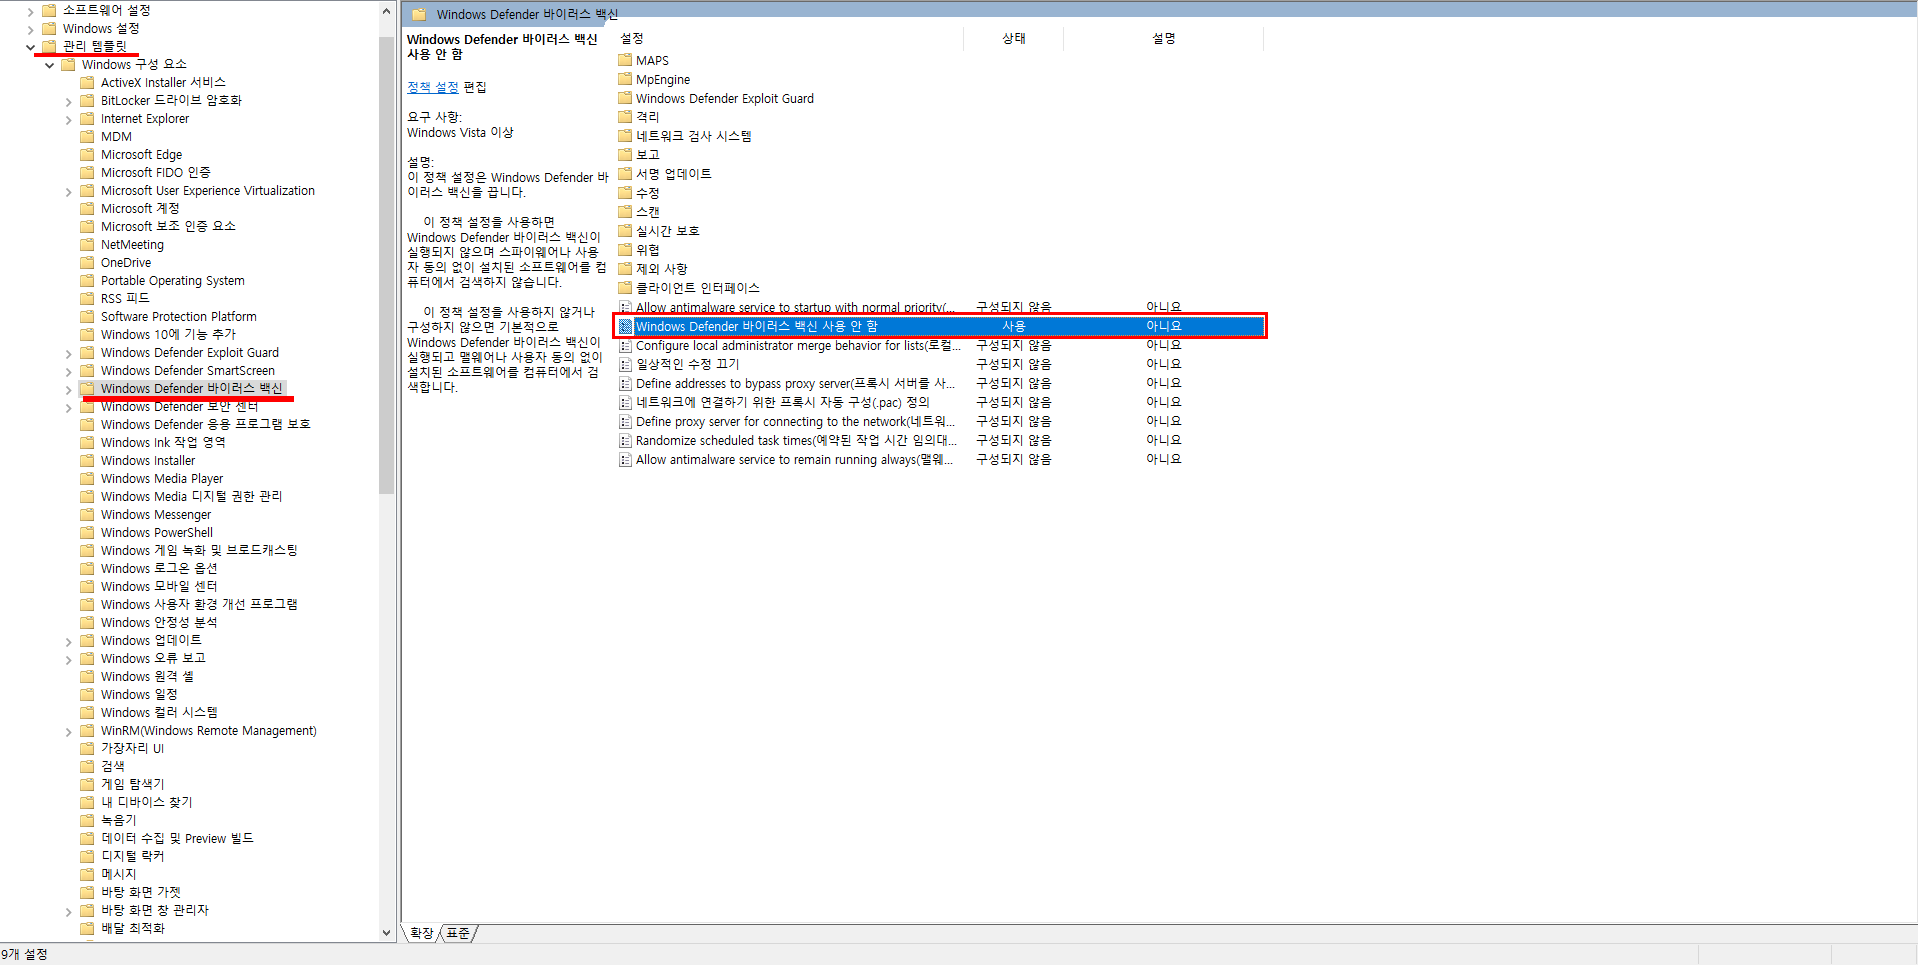The height and width of the screenshot is (965, 1918).
Task: Select the highlighted Windows Defender 바이러스 백신 사용 안 함 row
Action: coord(940,326)
